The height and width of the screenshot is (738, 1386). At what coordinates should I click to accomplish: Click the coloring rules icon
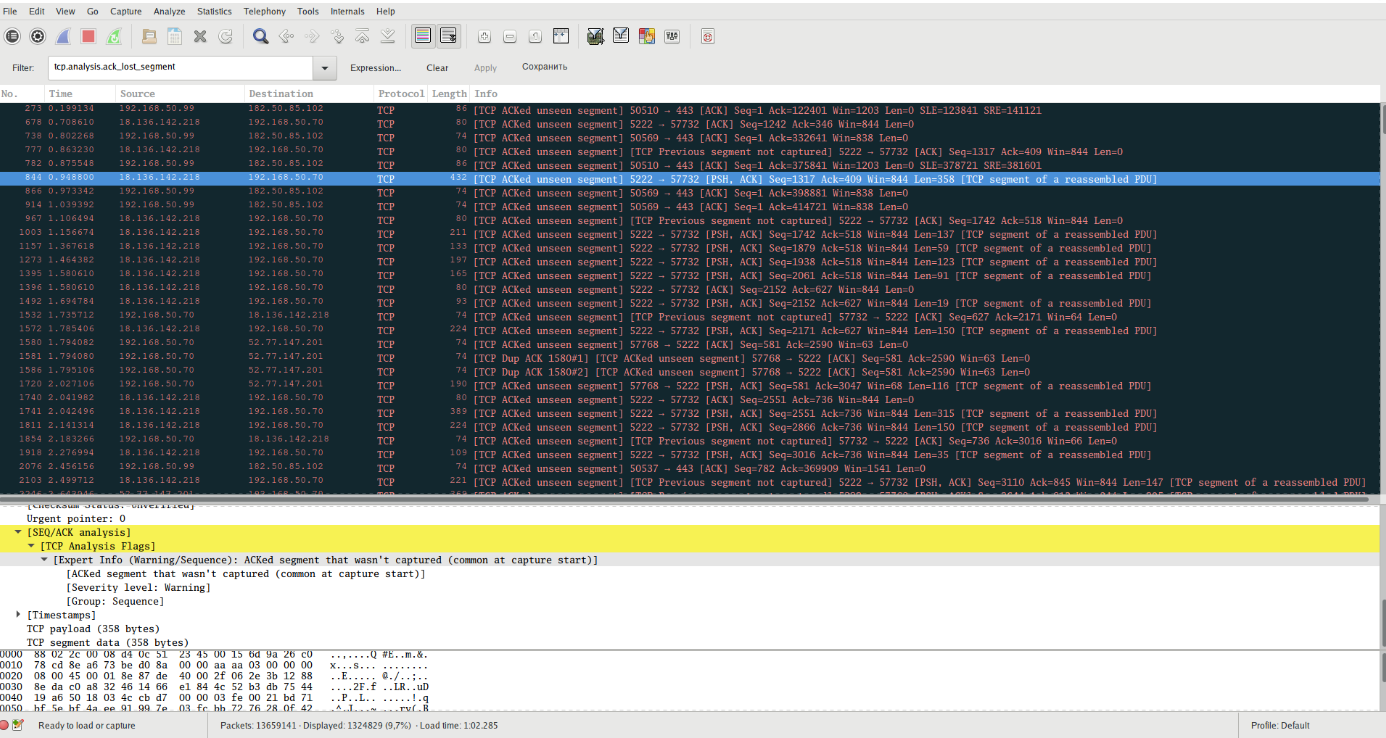tap(646, 36)
